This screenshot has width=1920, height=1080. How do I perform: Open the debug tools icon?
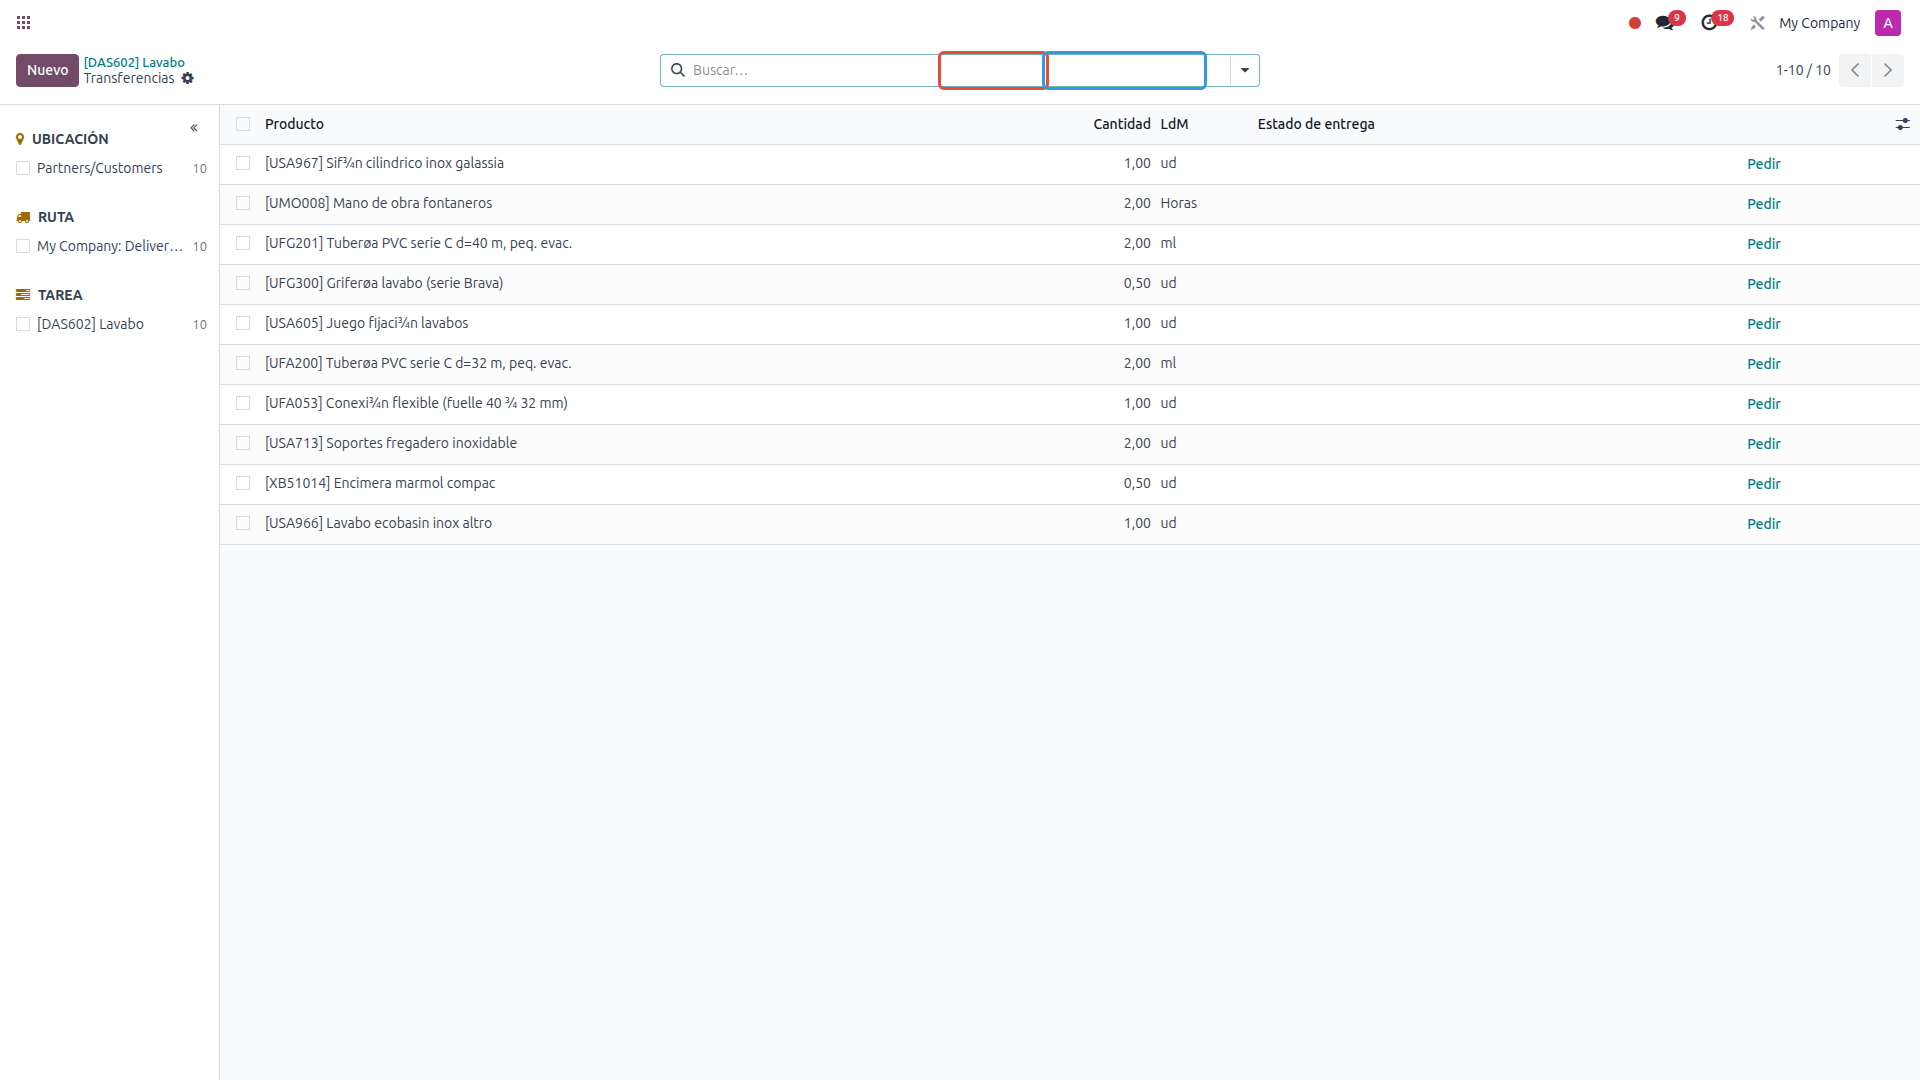coord(1757,23)
